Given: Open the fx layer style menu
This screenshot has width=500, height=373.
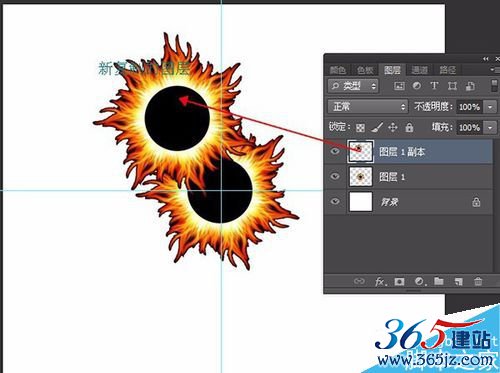Looking at the screenshot, I should click(380, 282).
